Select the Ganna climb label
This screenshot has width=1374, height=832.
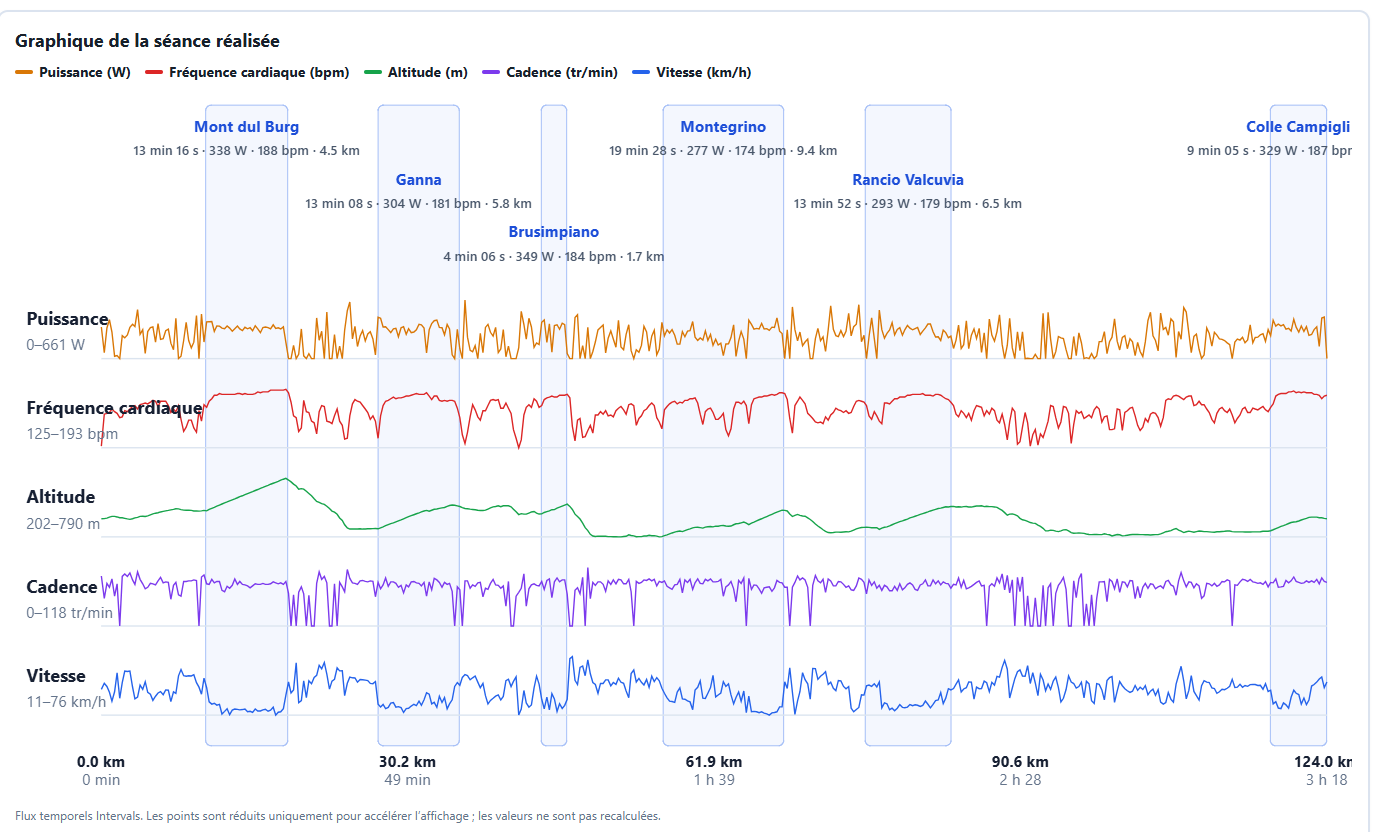pos(418,180)
